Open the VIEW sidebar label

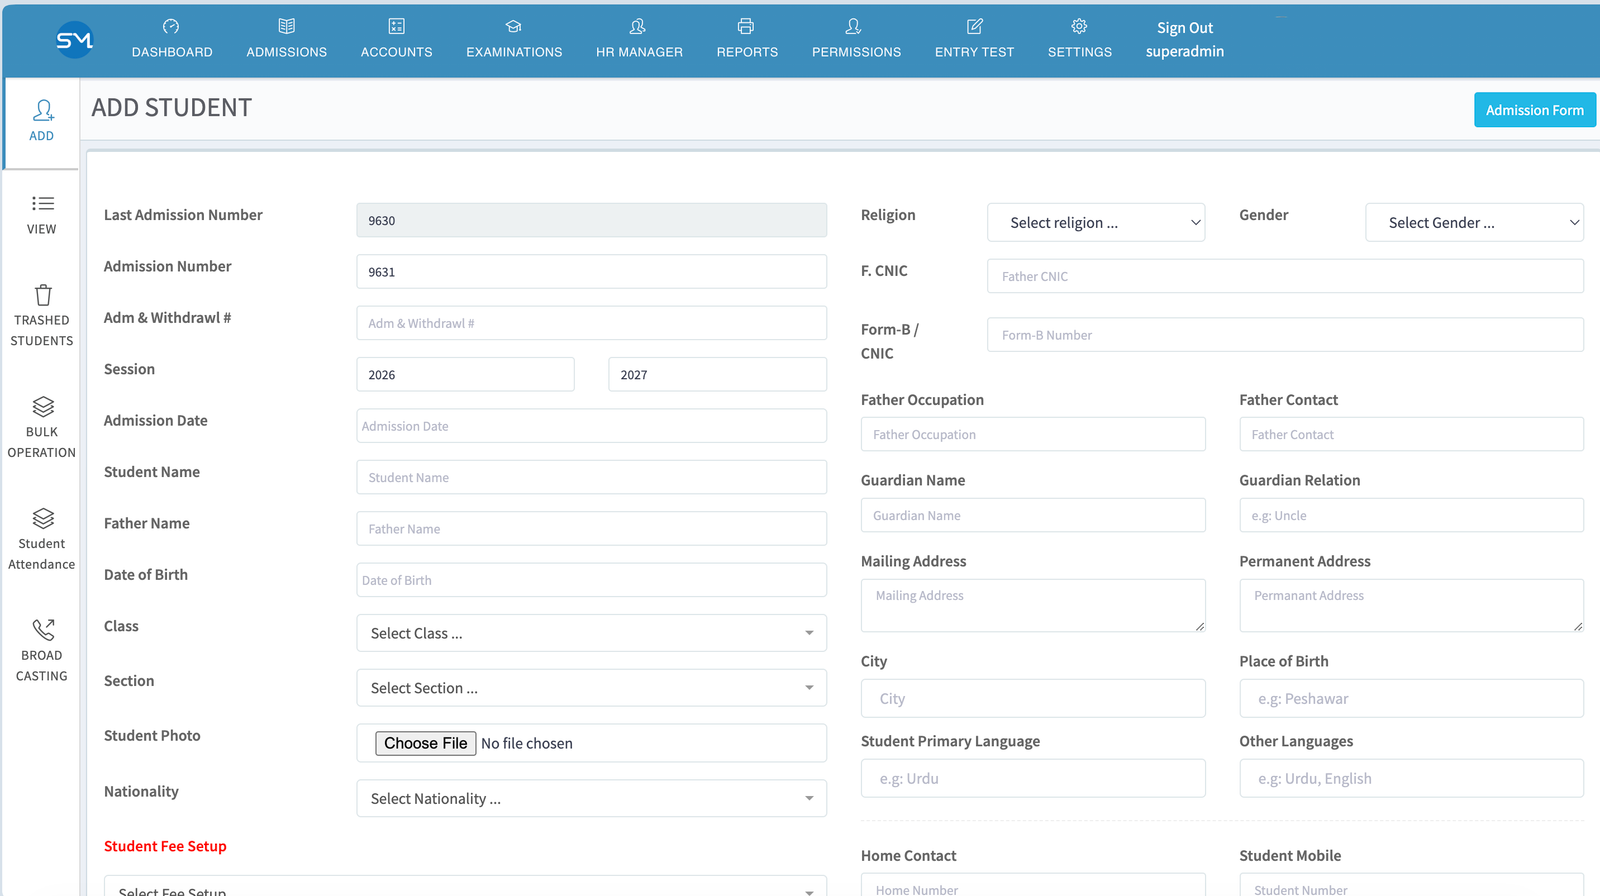tap(42, 229)
